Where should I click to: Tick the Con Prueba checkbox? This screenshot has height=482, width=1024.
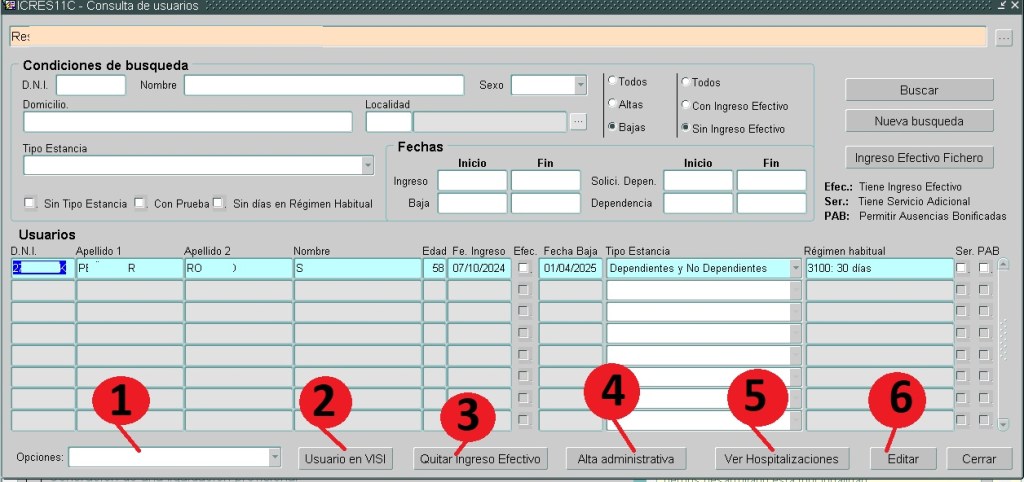coord(141,203)
